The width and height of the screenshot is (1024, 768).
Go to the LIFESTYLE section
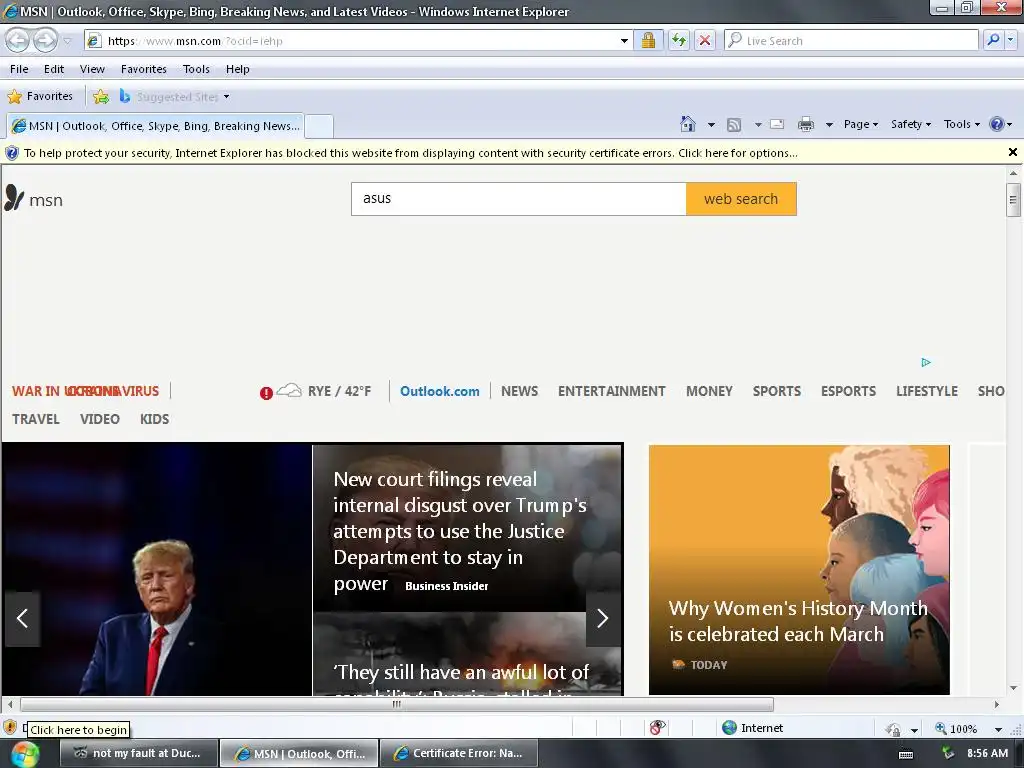point(927,391)
